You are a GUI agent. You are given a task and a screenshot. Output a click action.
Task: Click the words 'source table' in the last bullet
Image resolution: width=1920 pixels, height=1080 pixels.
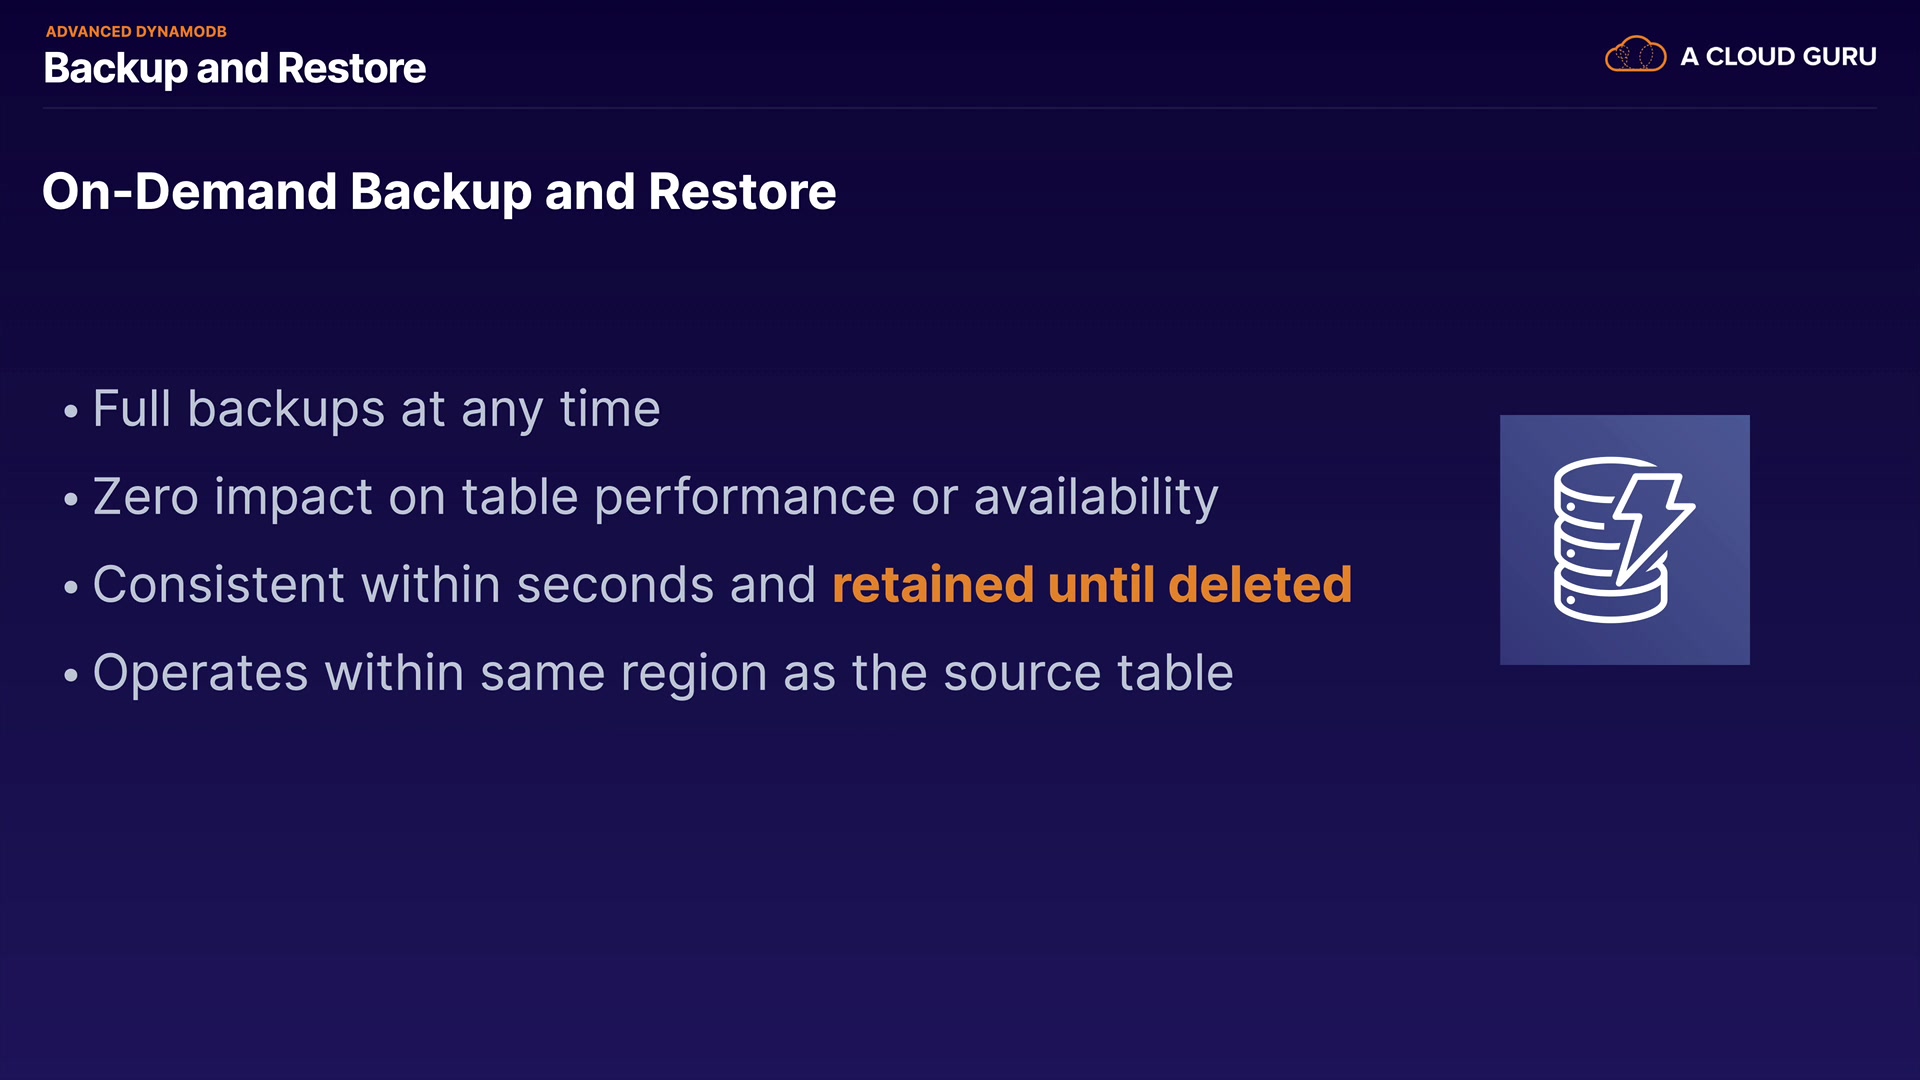(1088, 673)
